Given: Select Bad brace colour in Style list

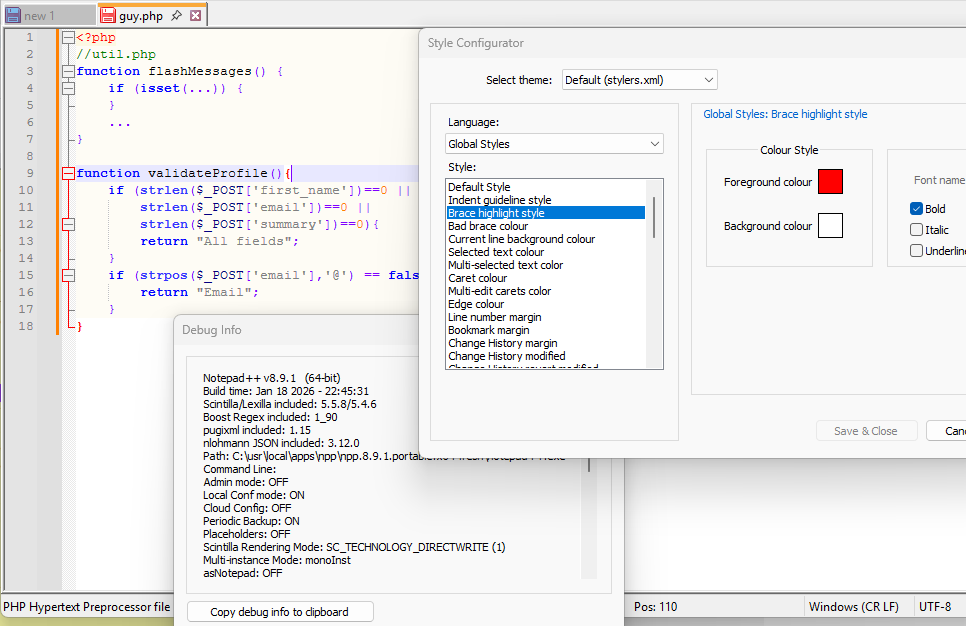Looking at the screenshot, I should point(488,226).
